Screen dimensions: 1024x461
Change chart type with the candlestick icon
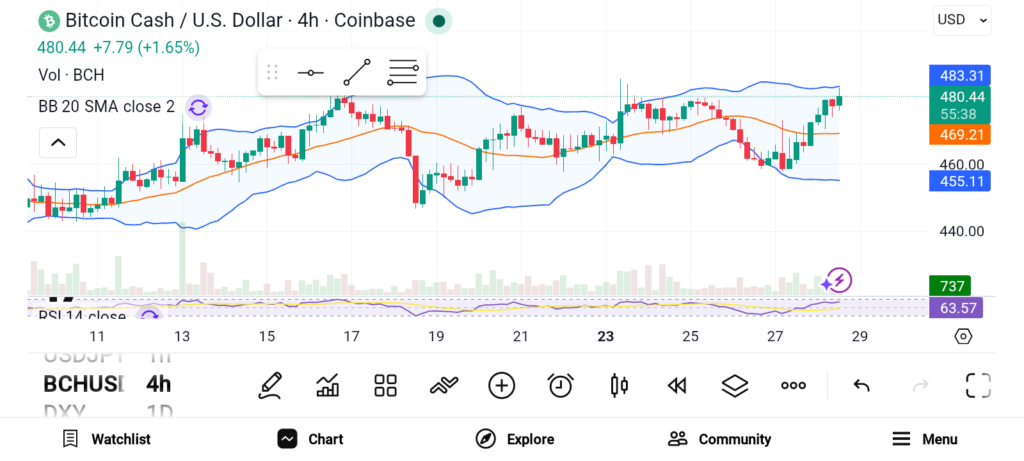pyautogui.click(x=619, y=385)
